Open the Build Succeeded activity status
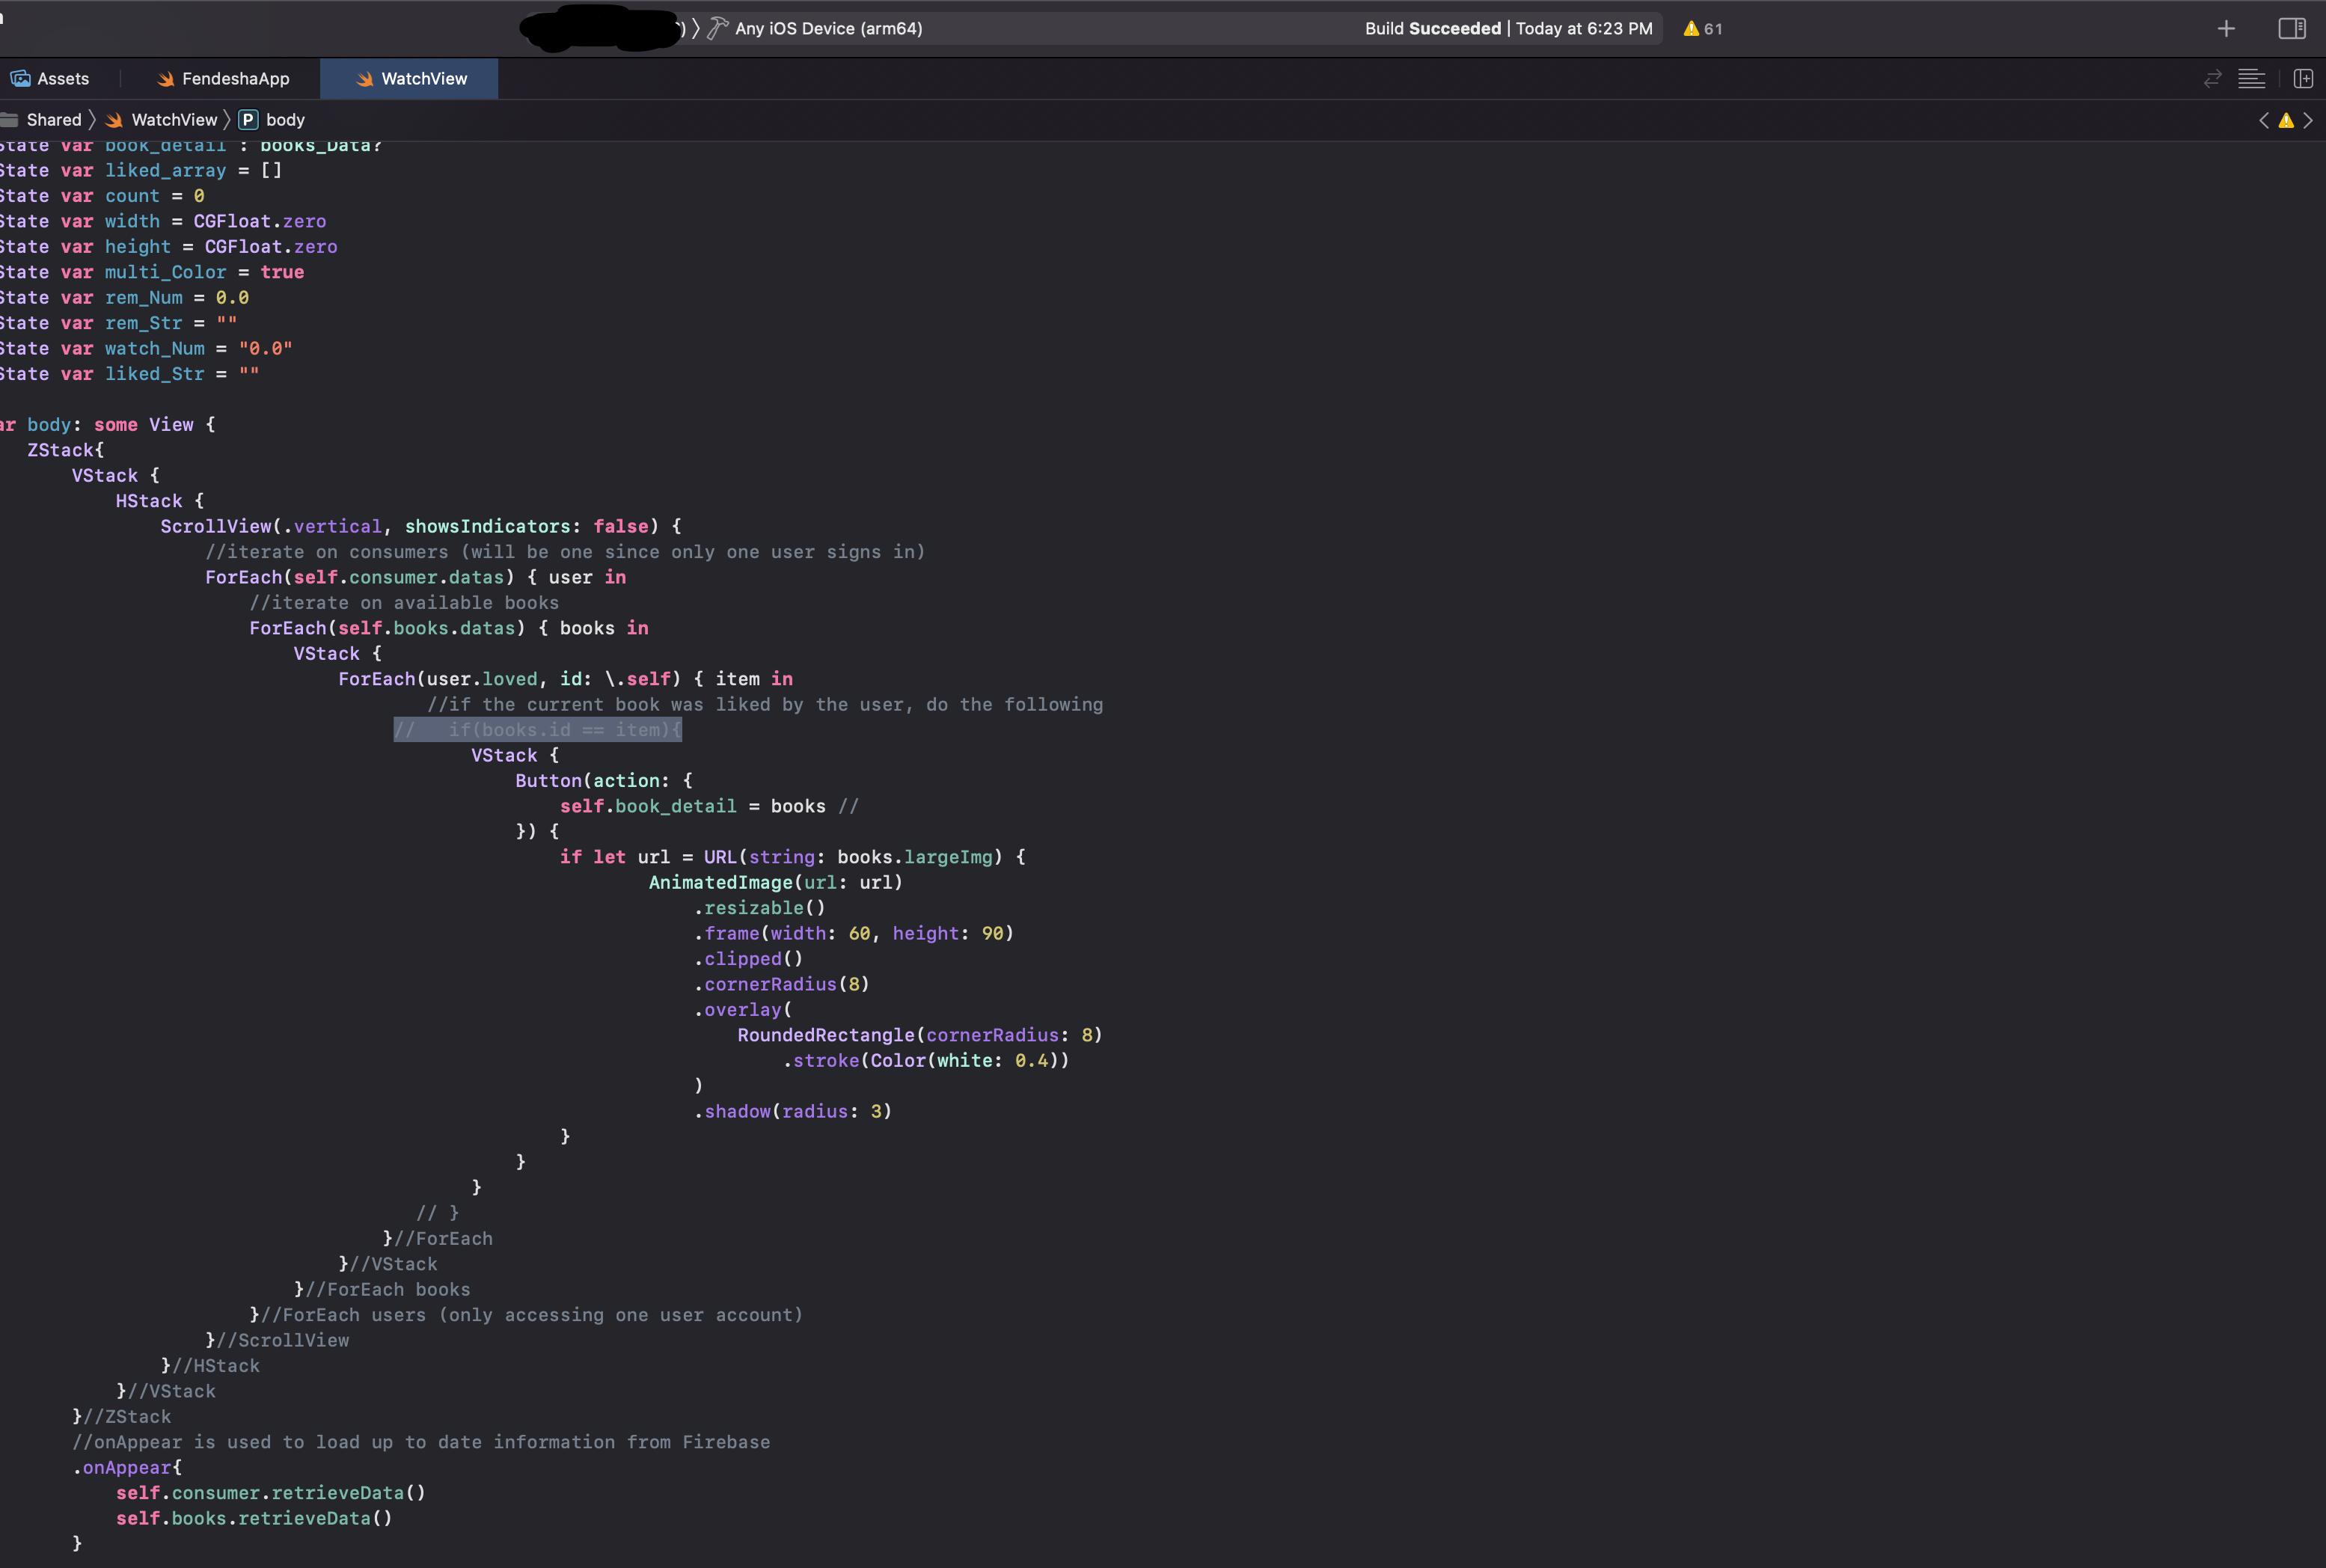Viewport: 2326px width, 1568px height. click(x=1508, y=28)
